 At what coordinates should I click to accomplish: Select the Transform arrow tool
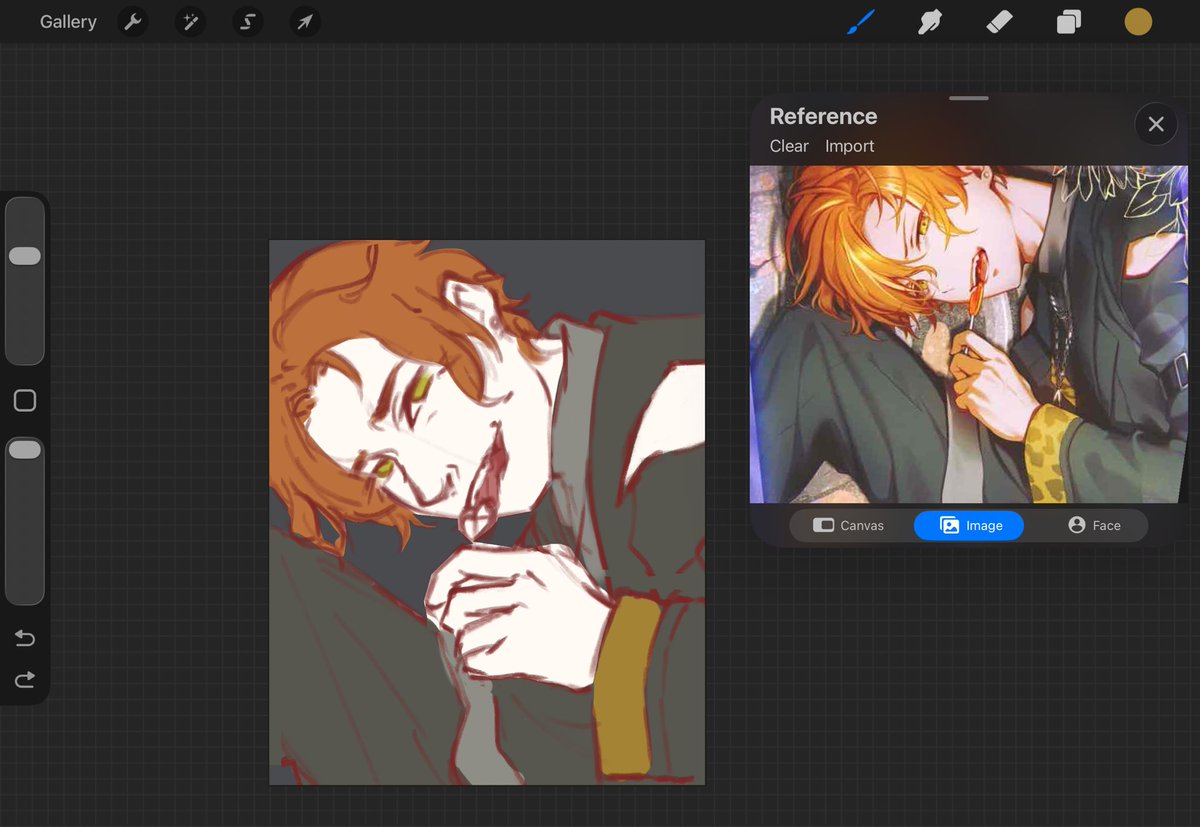pos(305,21)
